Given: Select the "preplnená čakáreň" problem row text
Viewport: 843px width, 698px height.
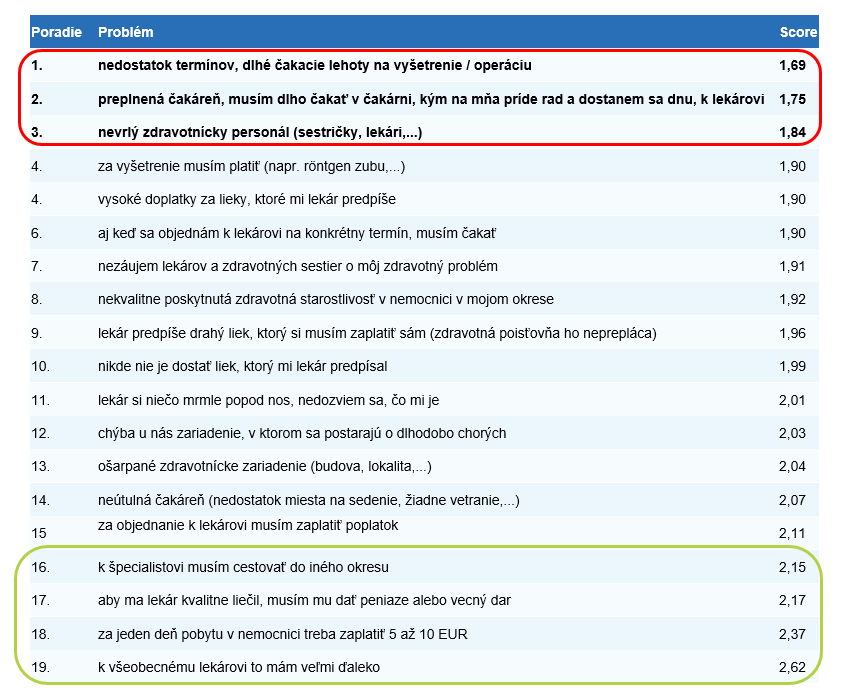Looking at the screenshot, I should [431, 99].
